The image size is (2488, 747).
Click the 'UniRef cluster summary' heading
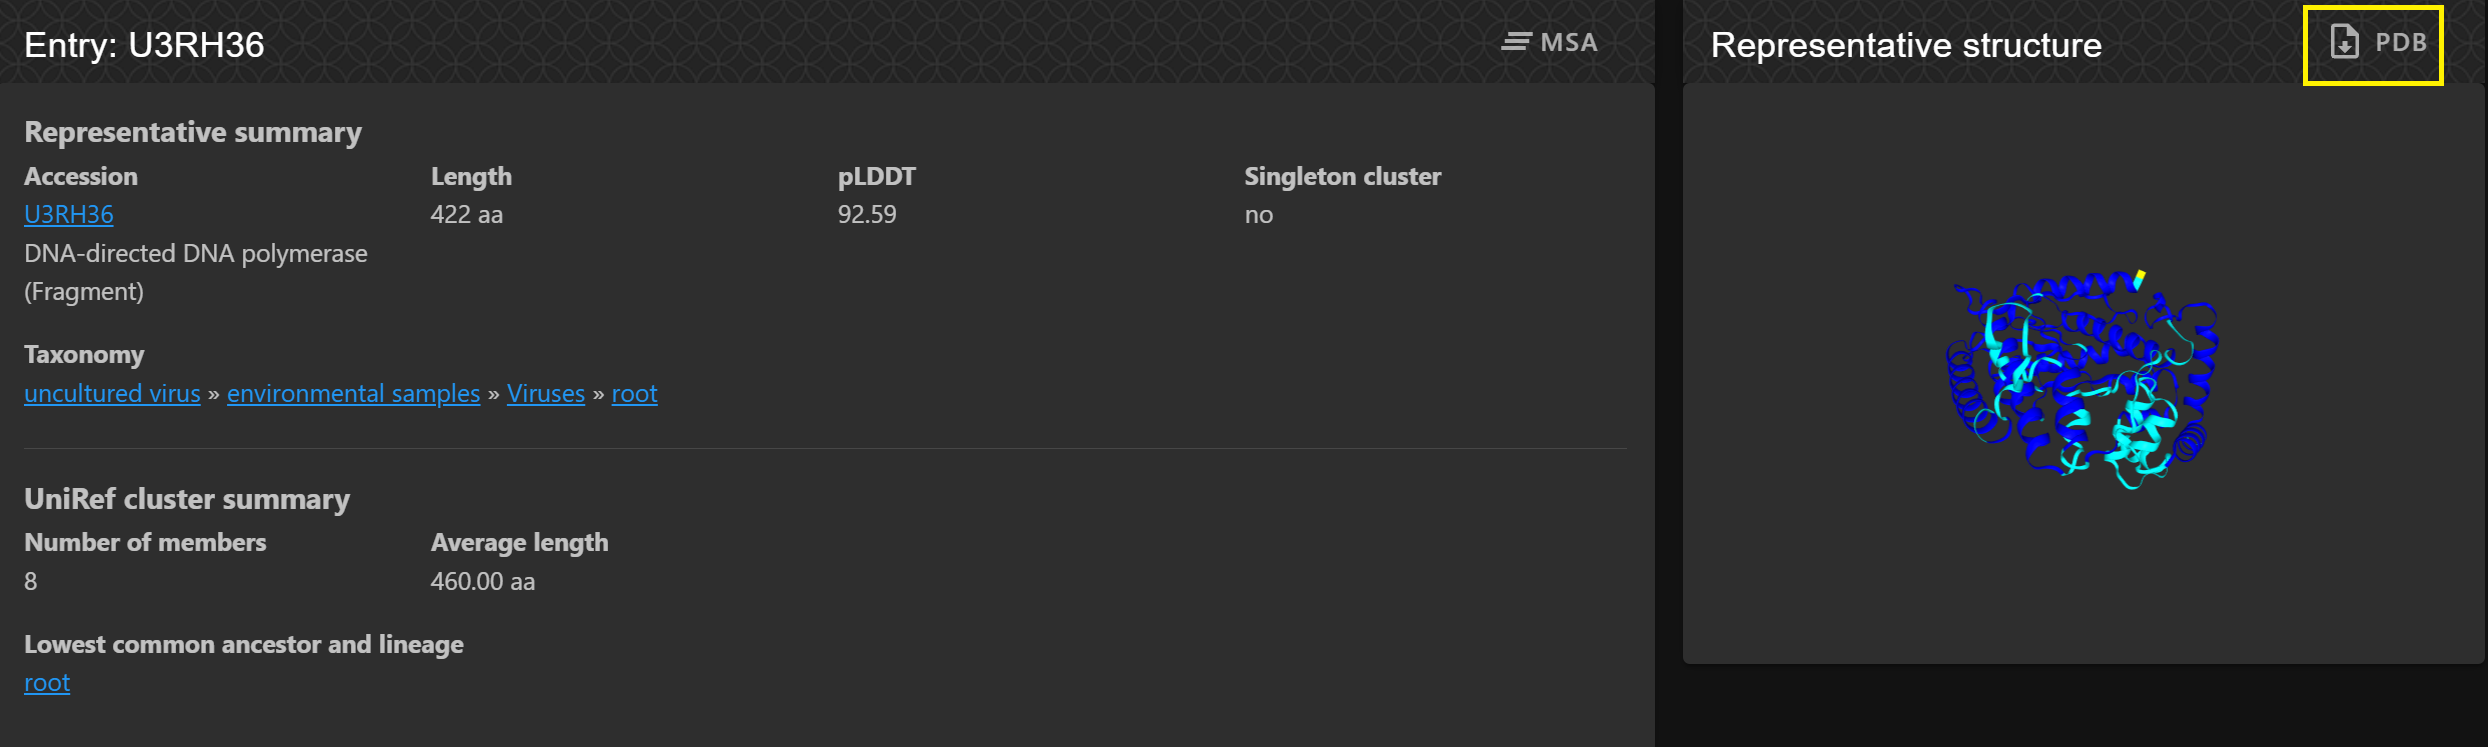(187, 499)
